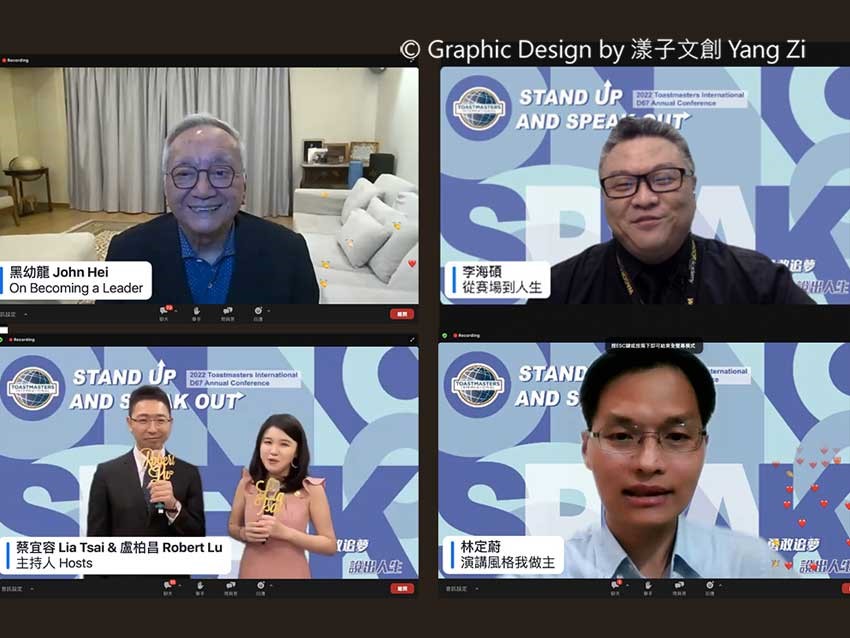Open reactions in the Hosts Zoom window
Viewport: 850px width, 638px height.
click(x=261, y=587)
